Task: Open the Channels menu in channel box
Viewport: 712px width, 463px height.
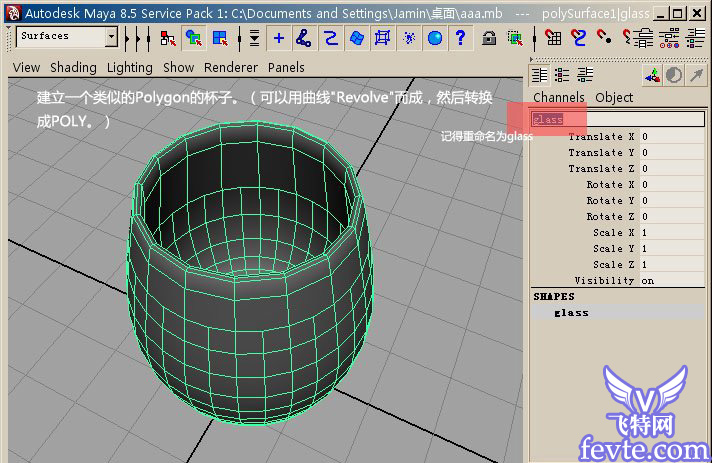Action: (559, 97)
